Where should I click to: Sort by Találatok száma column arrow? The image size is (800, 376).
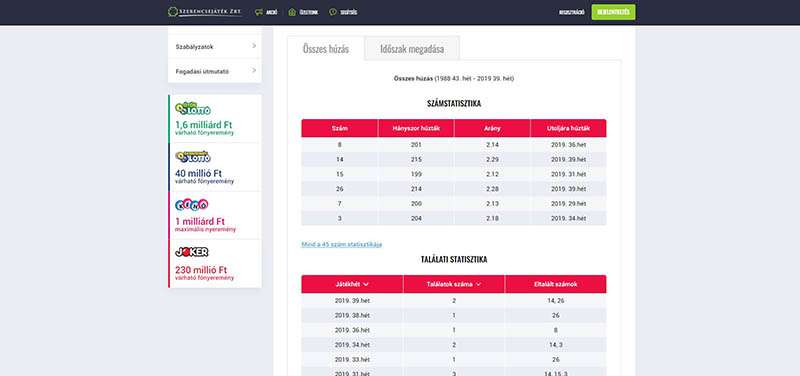point(478,284)
